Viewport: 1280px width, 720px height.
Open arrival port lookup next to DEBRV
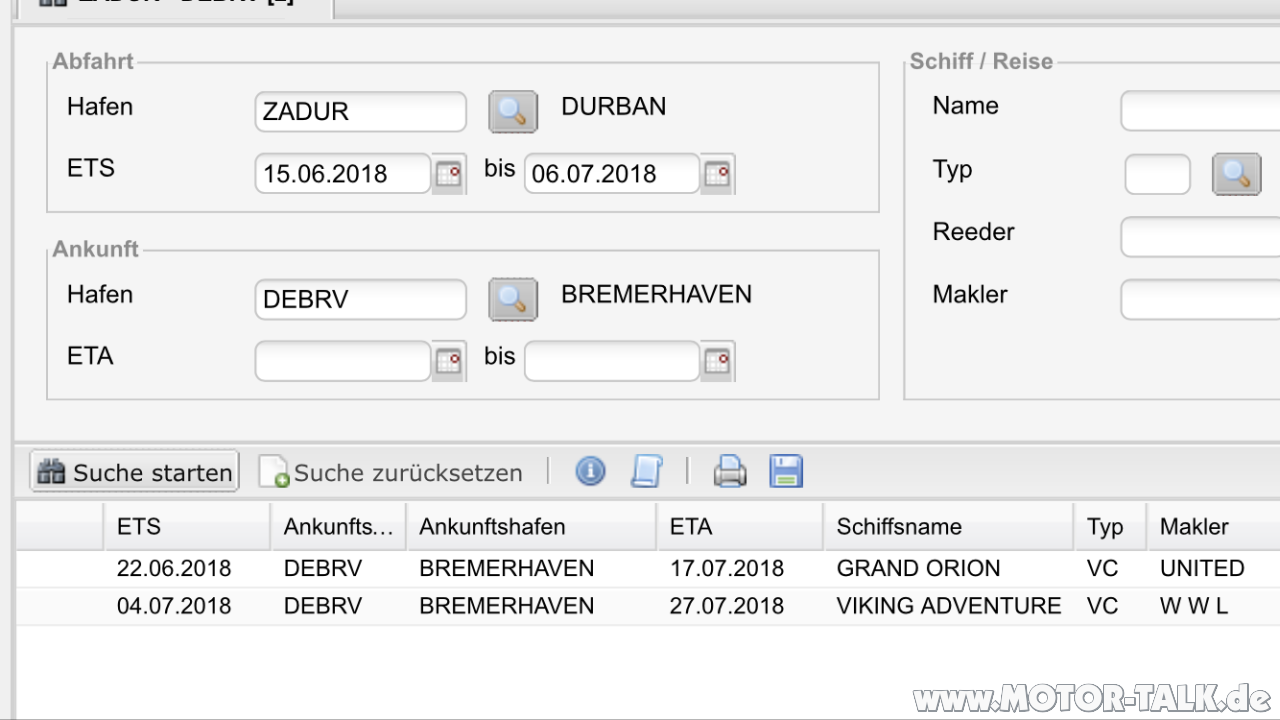tap(513, 299)
